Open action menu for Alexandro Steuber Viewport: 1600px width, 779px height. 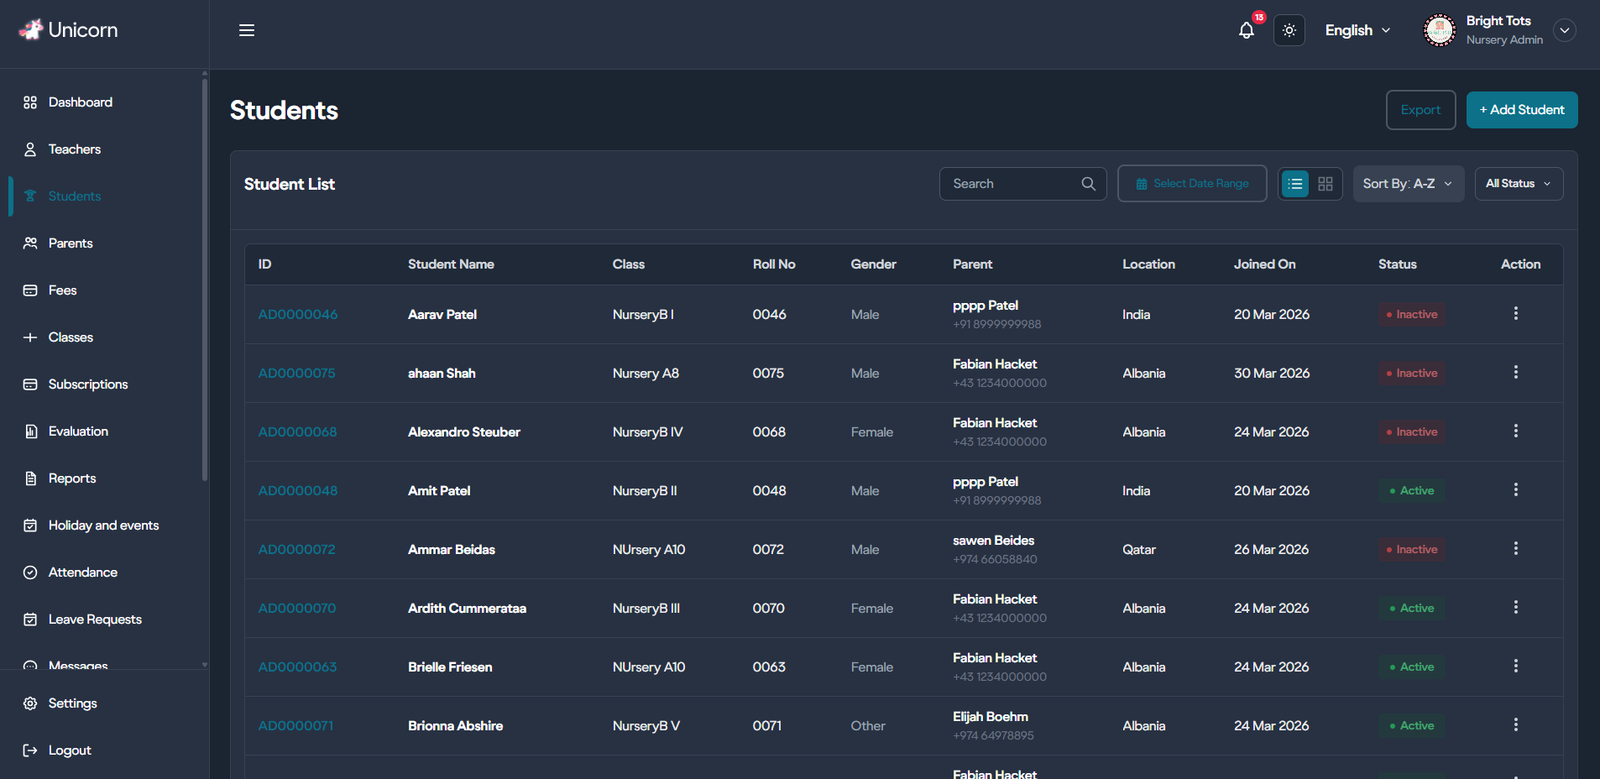pos(1516,431)
